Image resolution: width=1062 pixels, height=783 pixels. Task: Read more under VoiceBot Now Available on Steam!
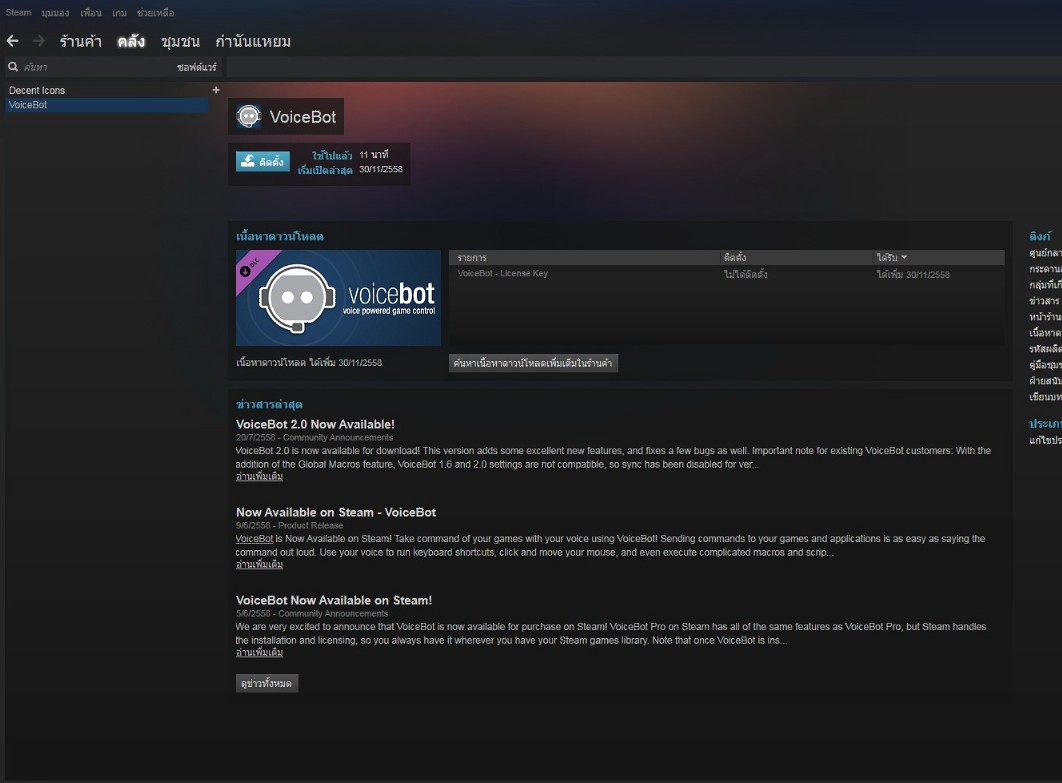259,653
